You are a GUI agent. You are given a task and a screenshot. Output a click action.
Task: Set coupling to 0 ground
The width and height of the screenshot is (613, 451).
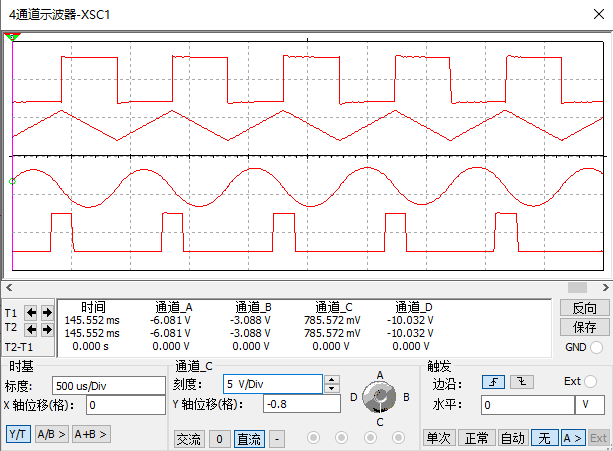coord(219,439)
